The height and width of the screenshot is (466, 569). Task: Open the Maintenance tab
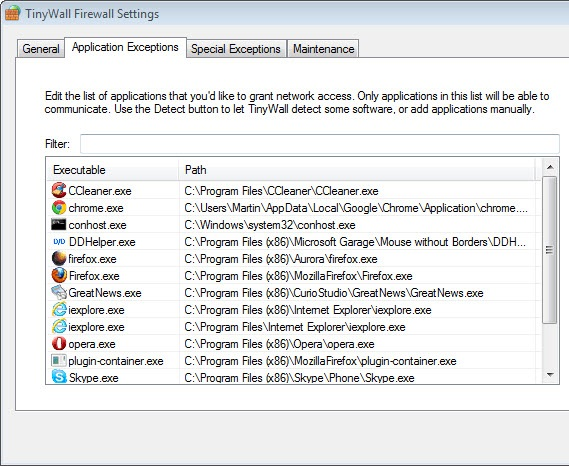(x=323, y=49)
